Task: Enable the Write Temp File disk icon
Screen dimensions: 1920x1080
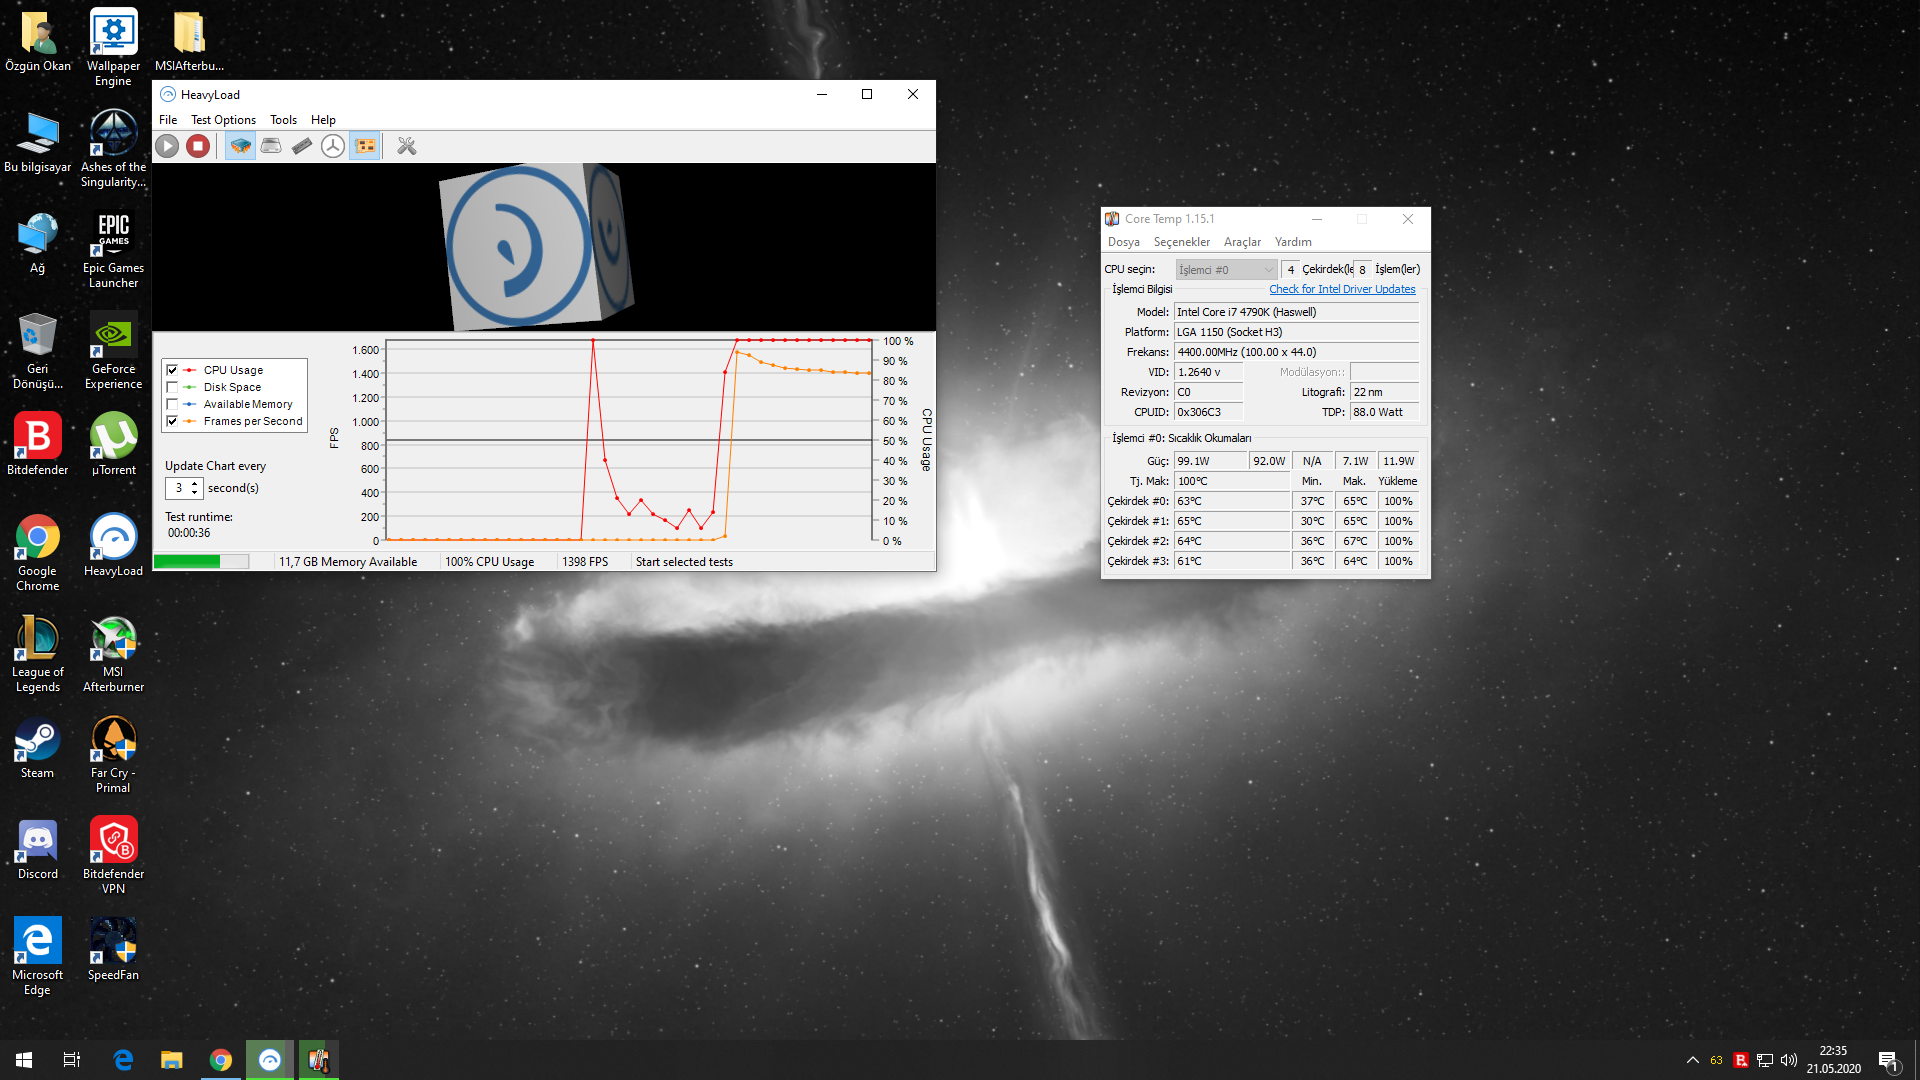Action: click(271, 146)
